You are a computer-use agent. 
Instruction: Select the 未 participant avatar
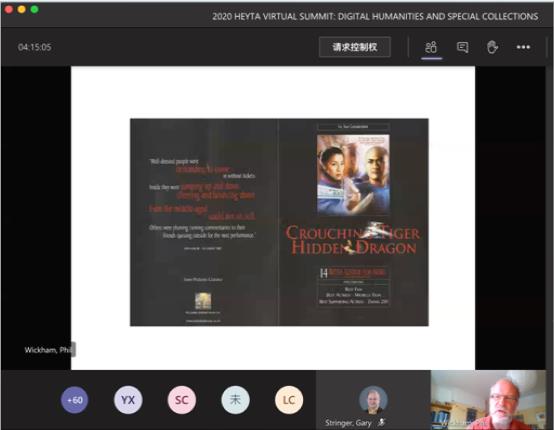pyautogui.click(x=235, y=400)
